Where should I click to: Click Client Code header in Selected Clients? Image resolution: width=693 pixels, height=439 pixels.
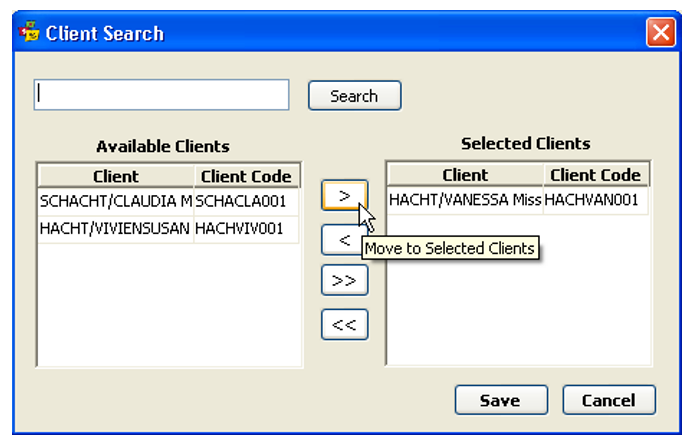(x=596, y=175)
